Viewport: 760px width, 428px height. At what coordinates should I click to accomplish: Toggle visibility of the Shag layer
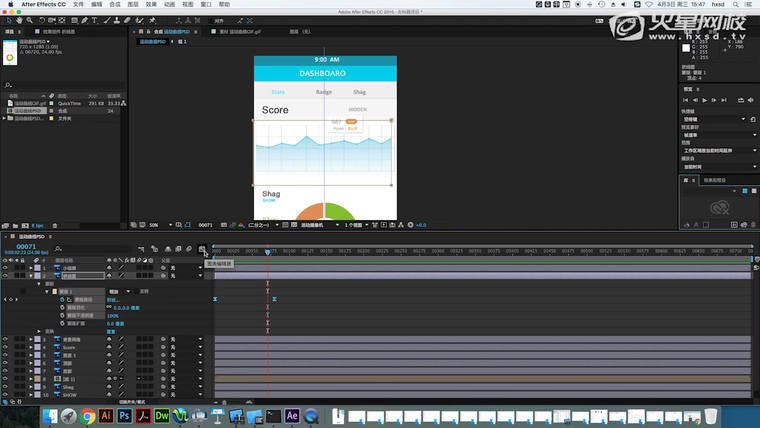tap(5, 386)
